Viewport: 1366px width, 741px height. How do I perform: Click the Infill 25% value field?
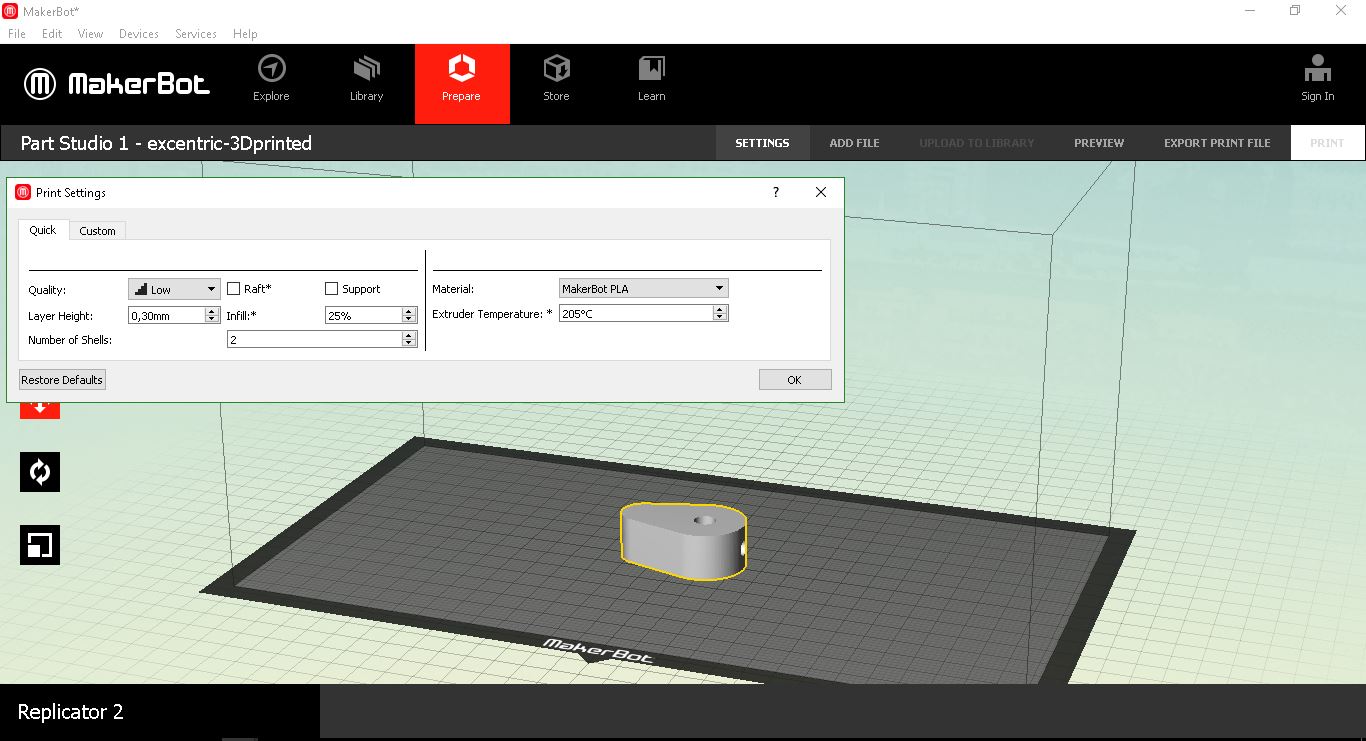point(364,315)
